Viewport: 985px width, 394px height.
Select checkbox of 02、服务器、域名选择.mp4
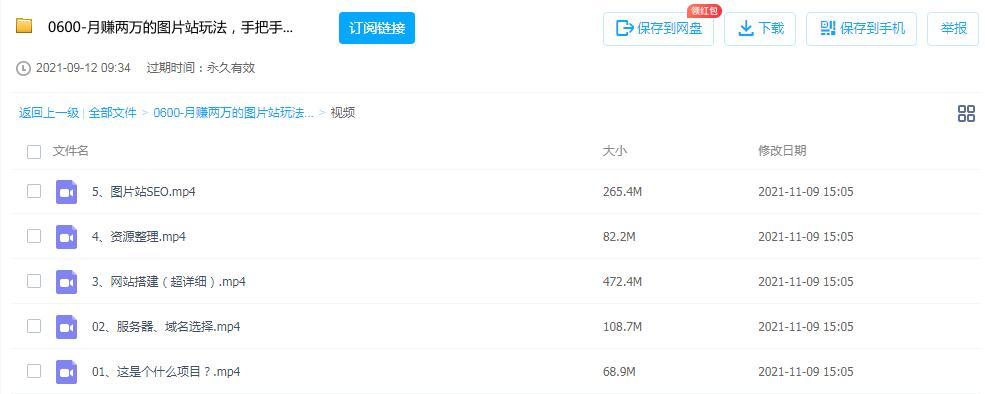(x=34, y=326)
